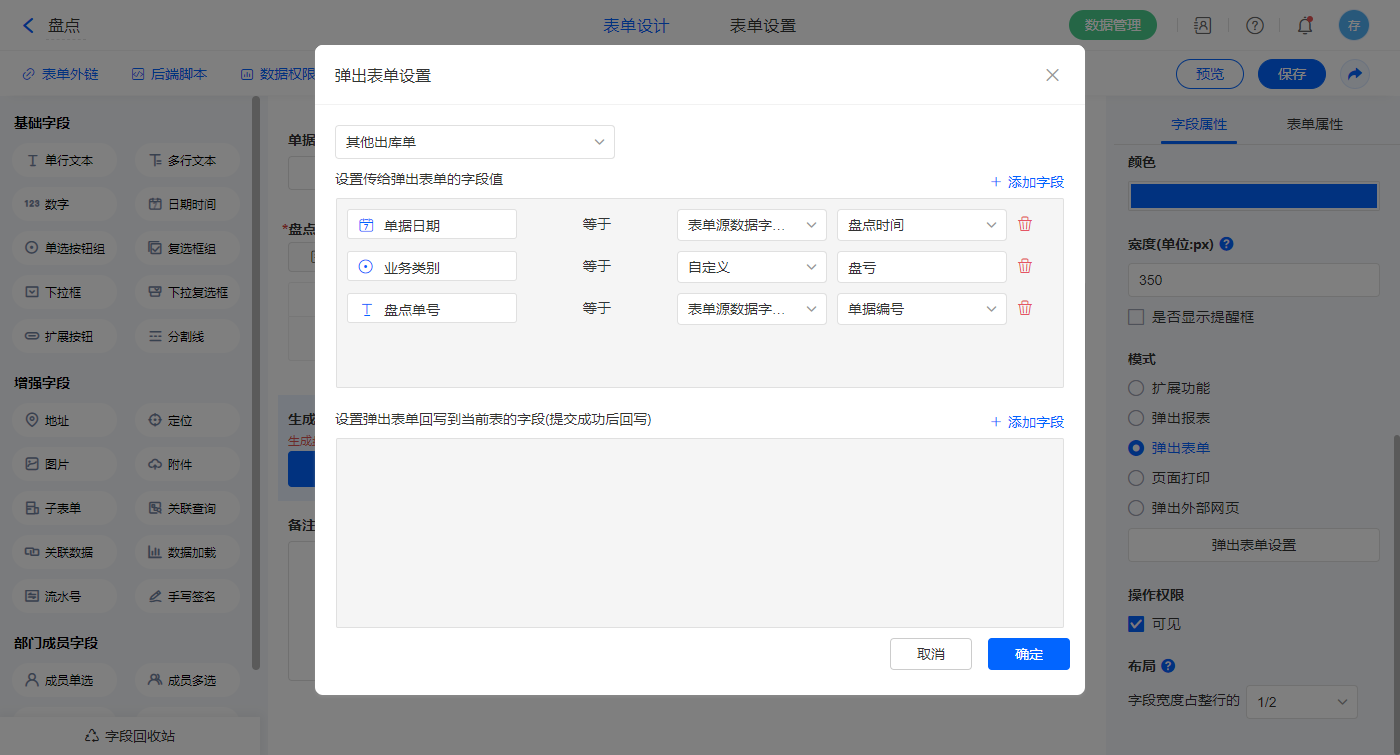Viewport: 1400px width, 755px height.
Task: Select the 页面打印 radio option
Action: point(1136,478)
